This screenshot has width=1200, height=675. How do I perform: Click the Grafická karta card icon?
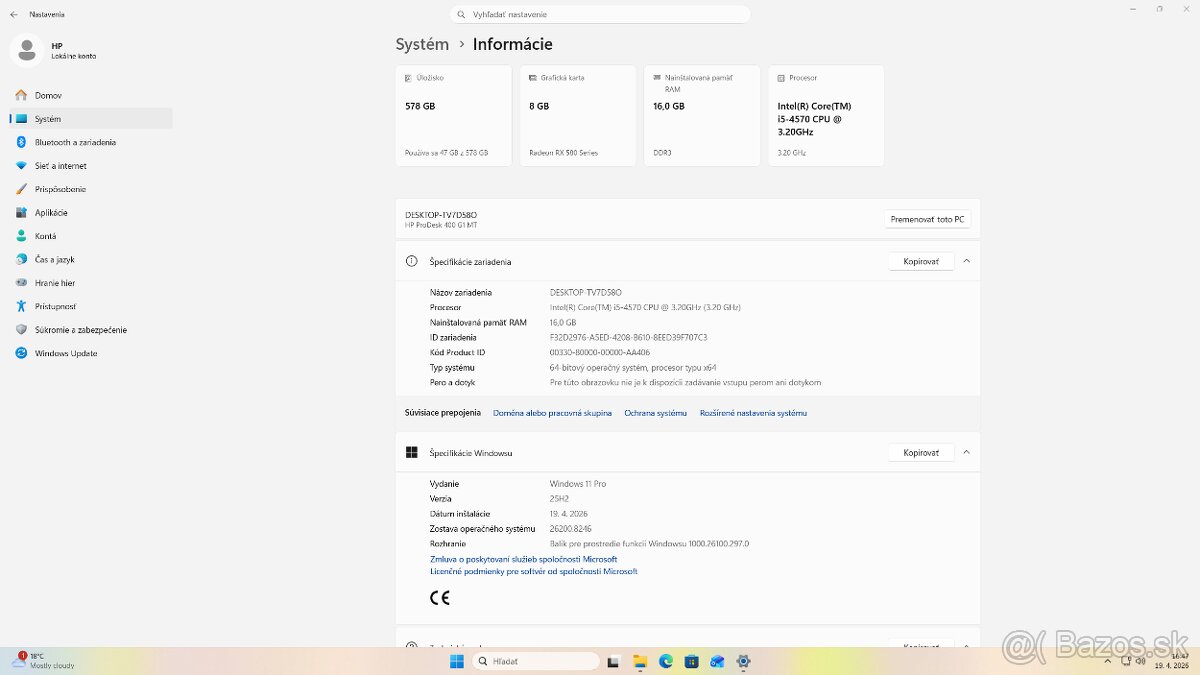[532, 77]
